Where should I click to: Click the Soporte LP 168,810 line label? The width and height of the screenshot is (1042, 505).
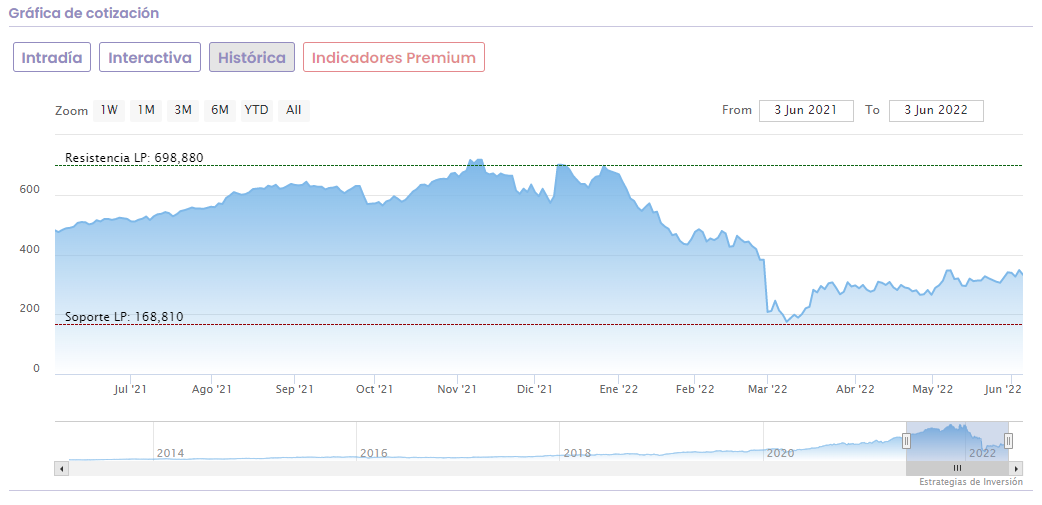click(124, 317)
